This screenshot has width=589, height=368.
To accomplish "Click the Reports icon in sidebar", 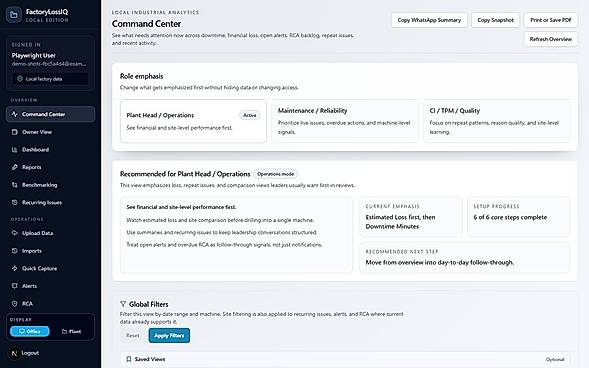I will pyautogui.click(x=15, y=167).
